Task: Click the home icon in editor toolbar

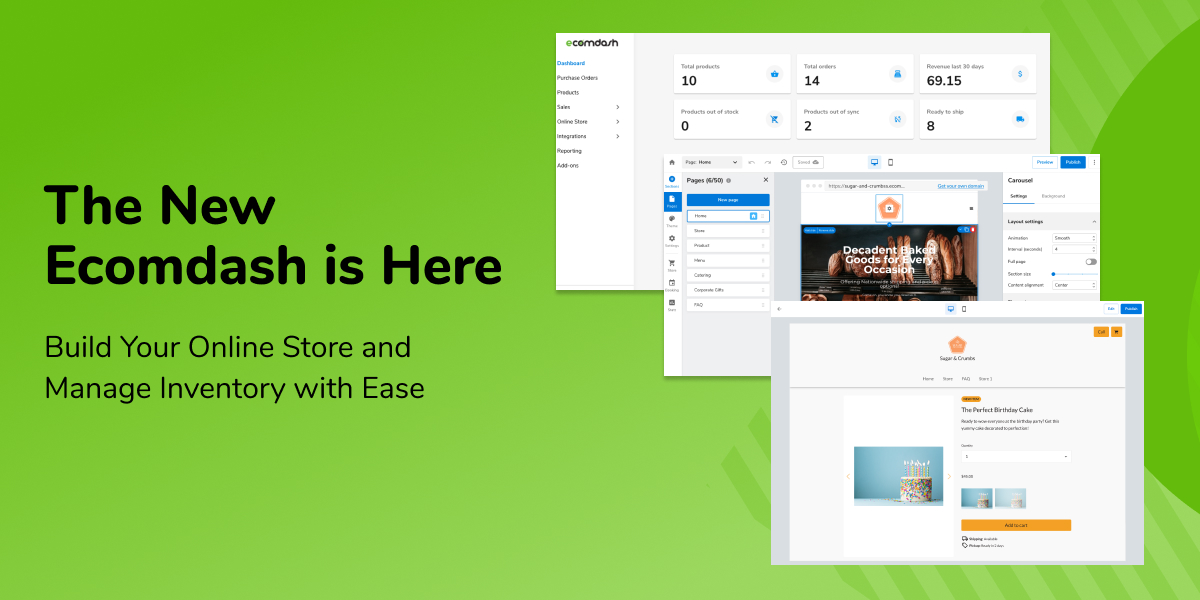Action: (672, 162)
